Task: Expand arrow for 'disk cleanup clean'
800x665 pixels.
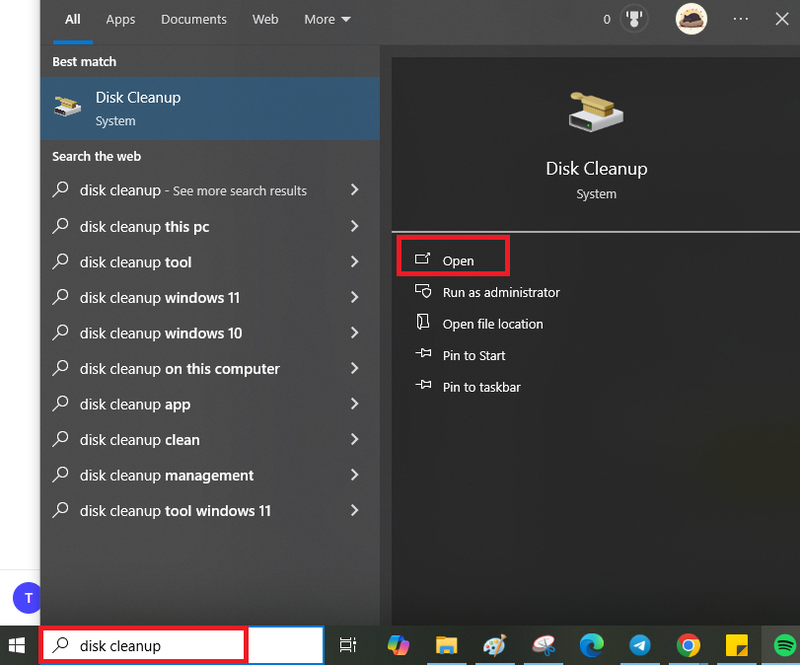Action: pyautogui.click(x=355, y=439)
